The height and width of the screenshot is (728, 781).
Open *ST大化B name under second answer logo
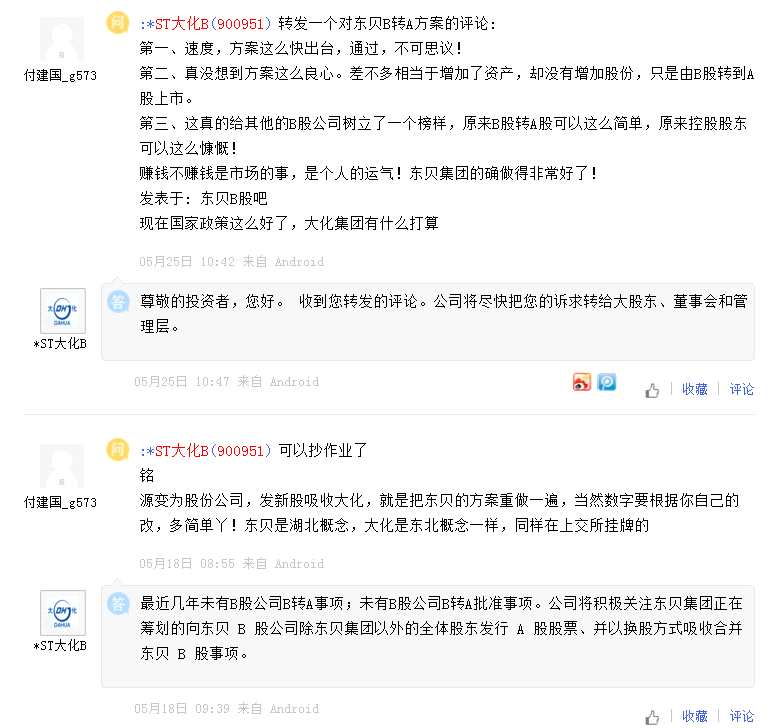click(x=61, y=647)
